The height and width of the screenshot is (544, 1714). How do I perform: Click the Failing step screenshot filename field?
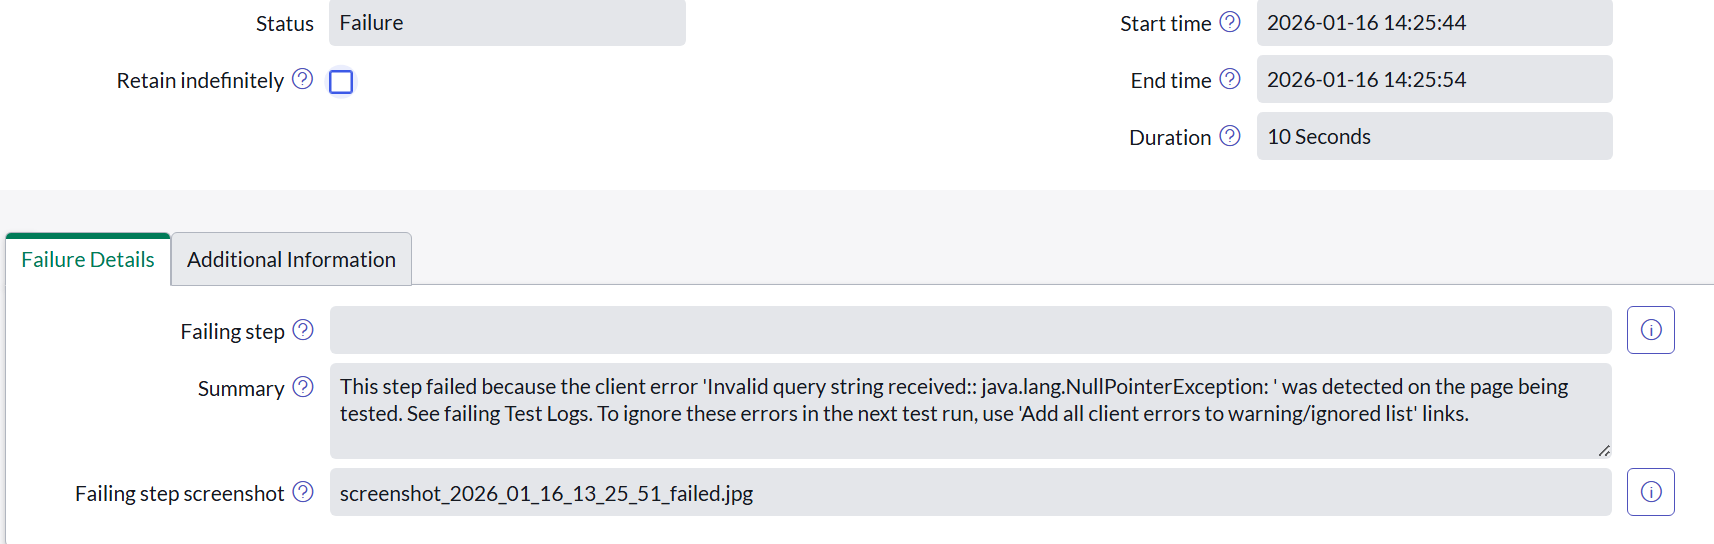point(970,492)
